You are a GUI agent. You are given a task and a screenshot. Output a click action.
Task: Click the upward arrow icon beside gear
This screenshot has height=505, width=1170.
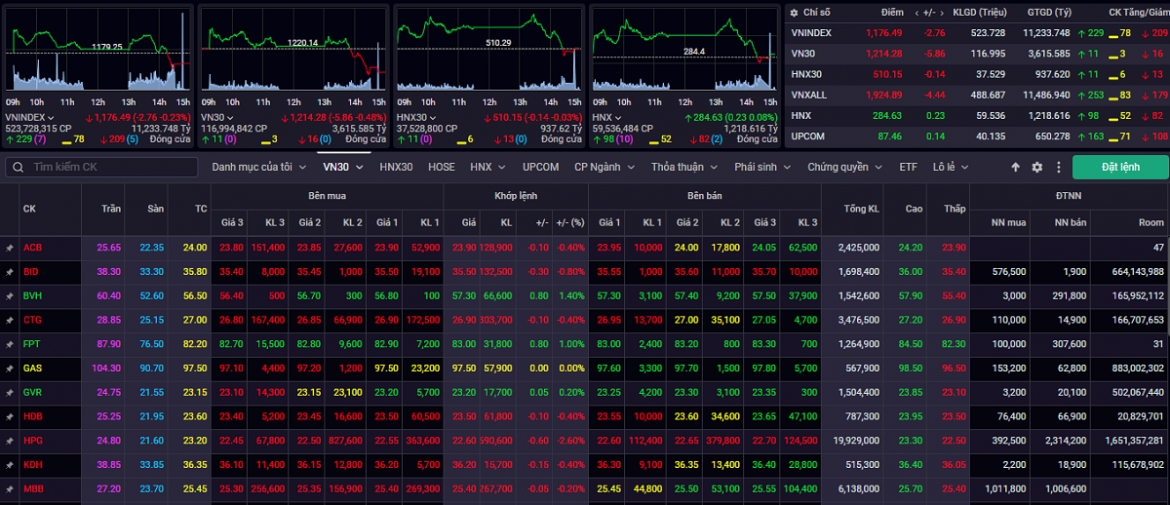point(1015,167)
